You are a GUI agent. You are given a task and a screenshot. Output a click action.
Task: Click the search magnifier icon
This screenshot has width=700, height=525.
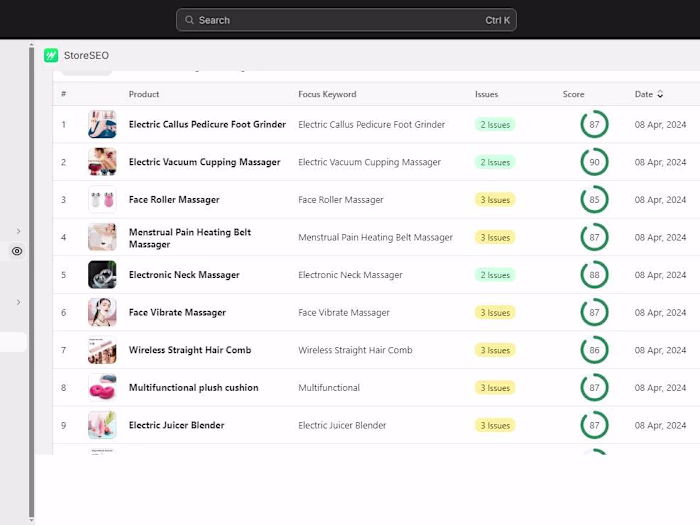[x=189, y=20]
